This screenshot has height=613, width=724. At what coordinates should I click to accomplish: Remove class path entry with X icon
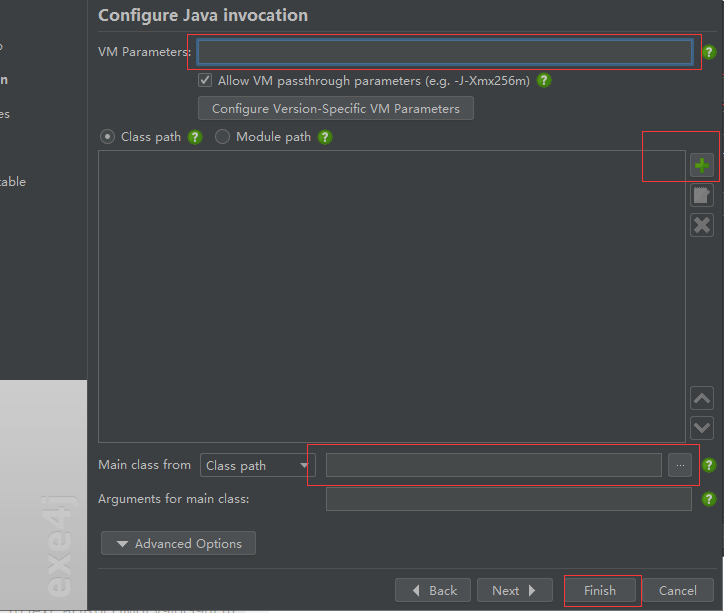pyautogui.click(x=702, y=225)
